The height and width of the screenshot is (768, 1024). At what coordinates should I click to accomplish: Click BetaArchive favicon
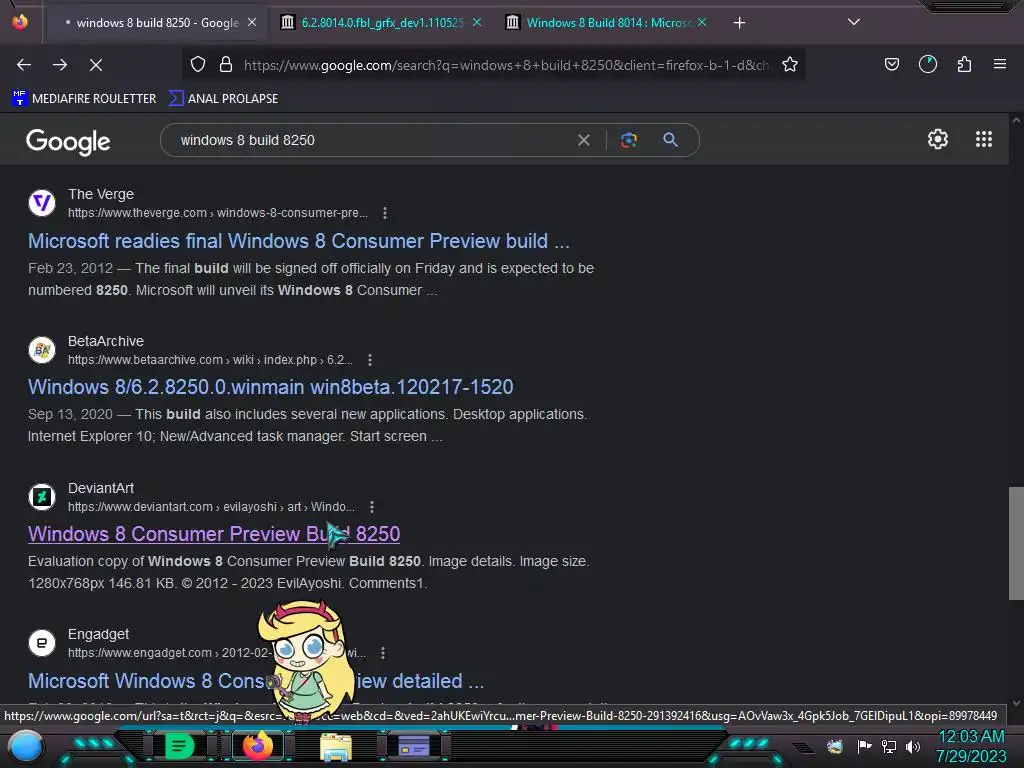42,349
